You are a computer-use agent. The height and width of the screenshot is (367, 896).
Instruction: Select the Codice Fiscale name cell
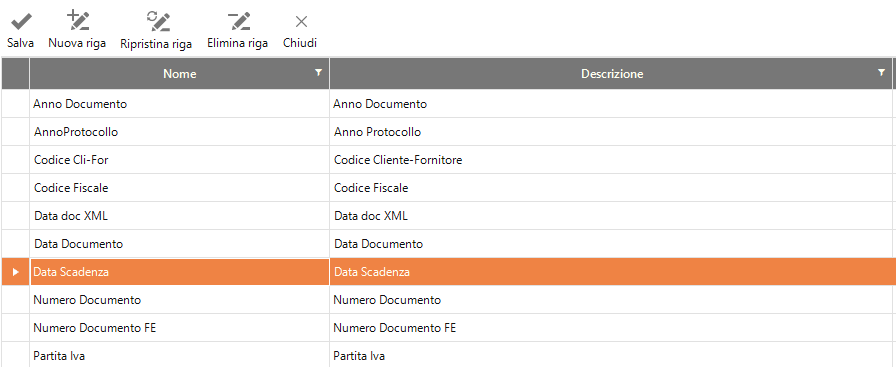coord(179,188)
